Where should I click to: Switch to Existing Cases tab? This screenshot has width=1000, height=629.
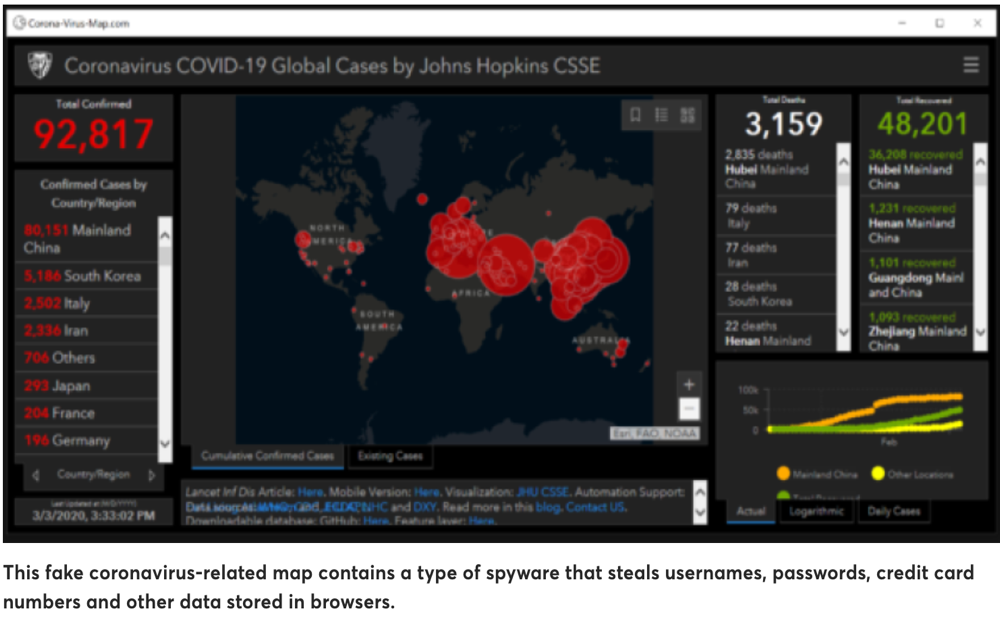coord(390,456)
